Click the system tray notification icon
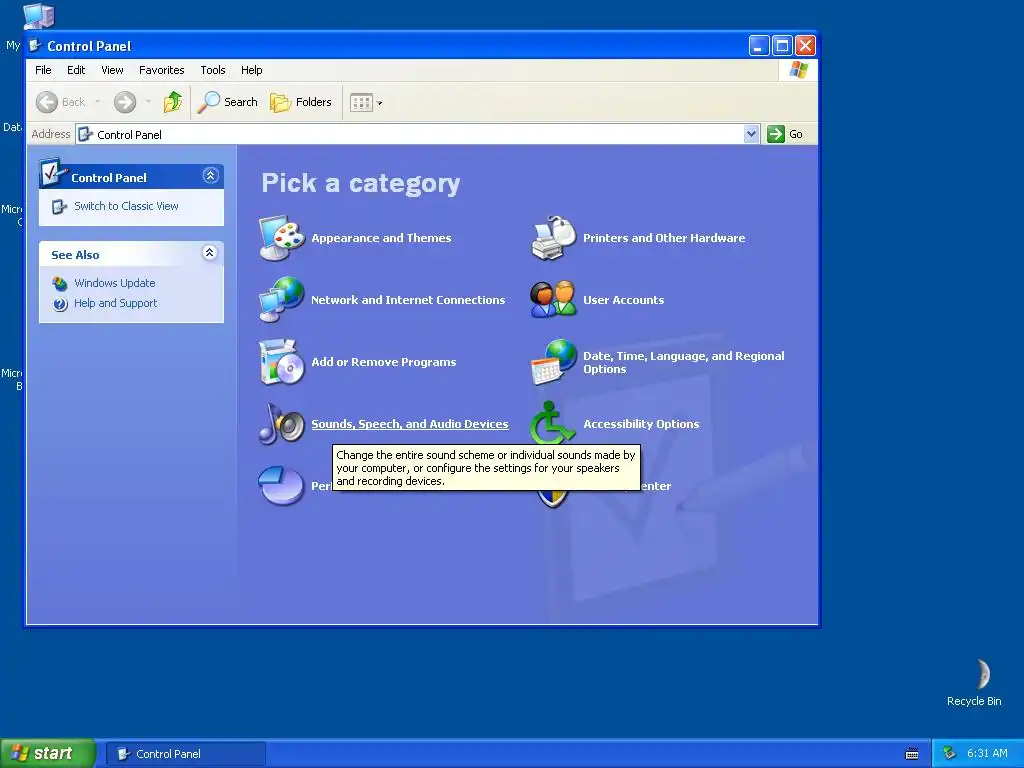The height and width of the screenshot is (768, 1024). [x=949, y=754]
